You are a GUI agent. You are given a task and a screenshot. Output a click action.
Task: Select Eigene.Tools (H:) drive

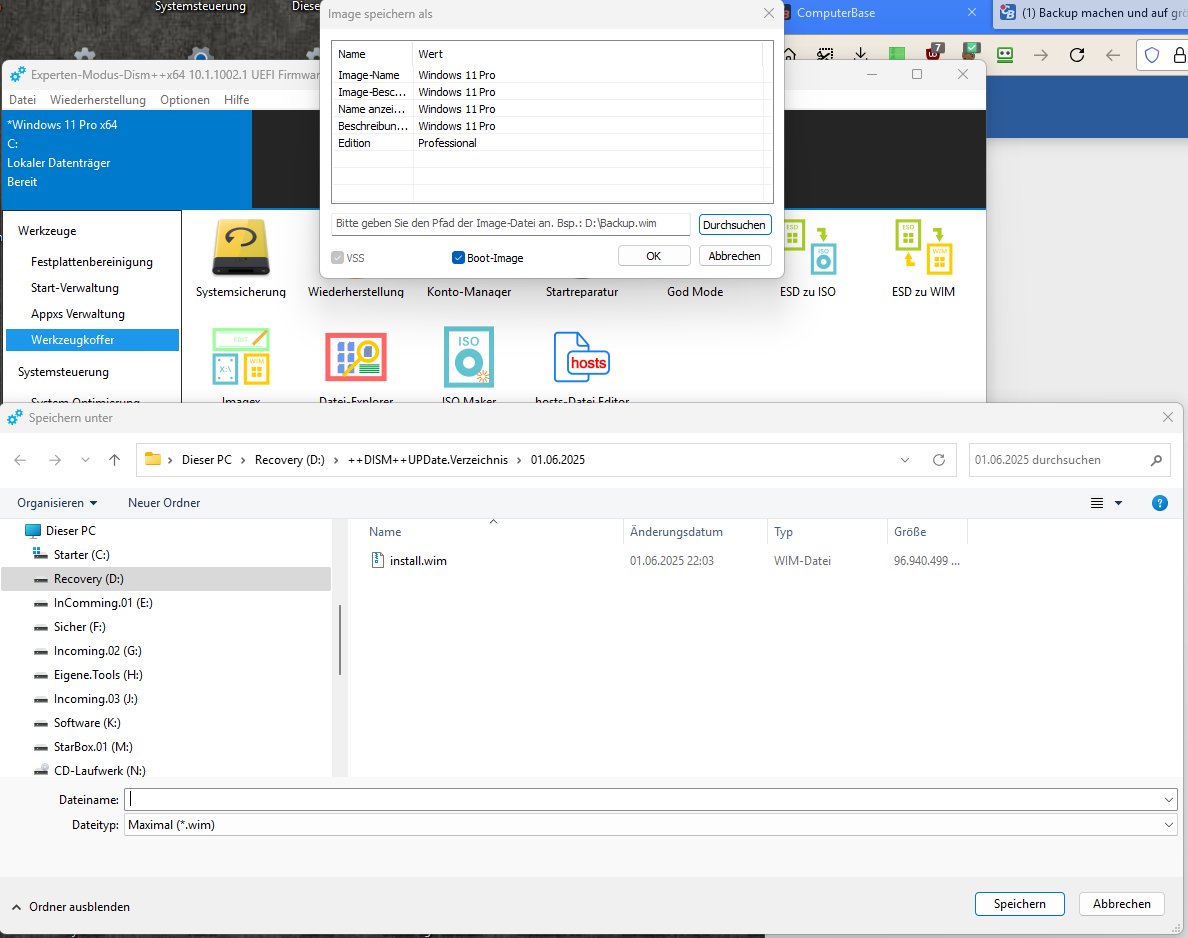tap(98, 675)
